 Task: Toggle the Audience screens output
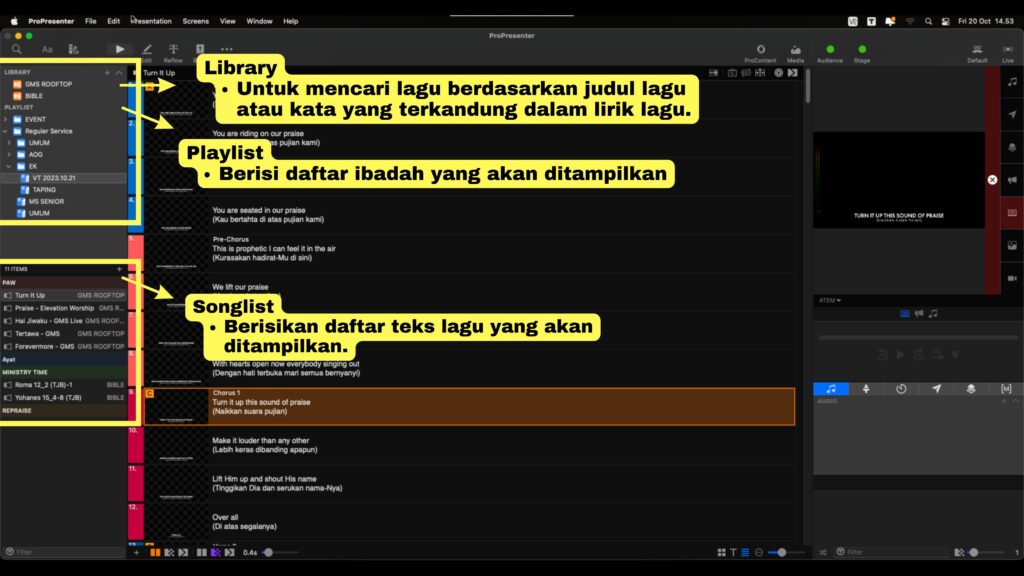coord(830,53)
